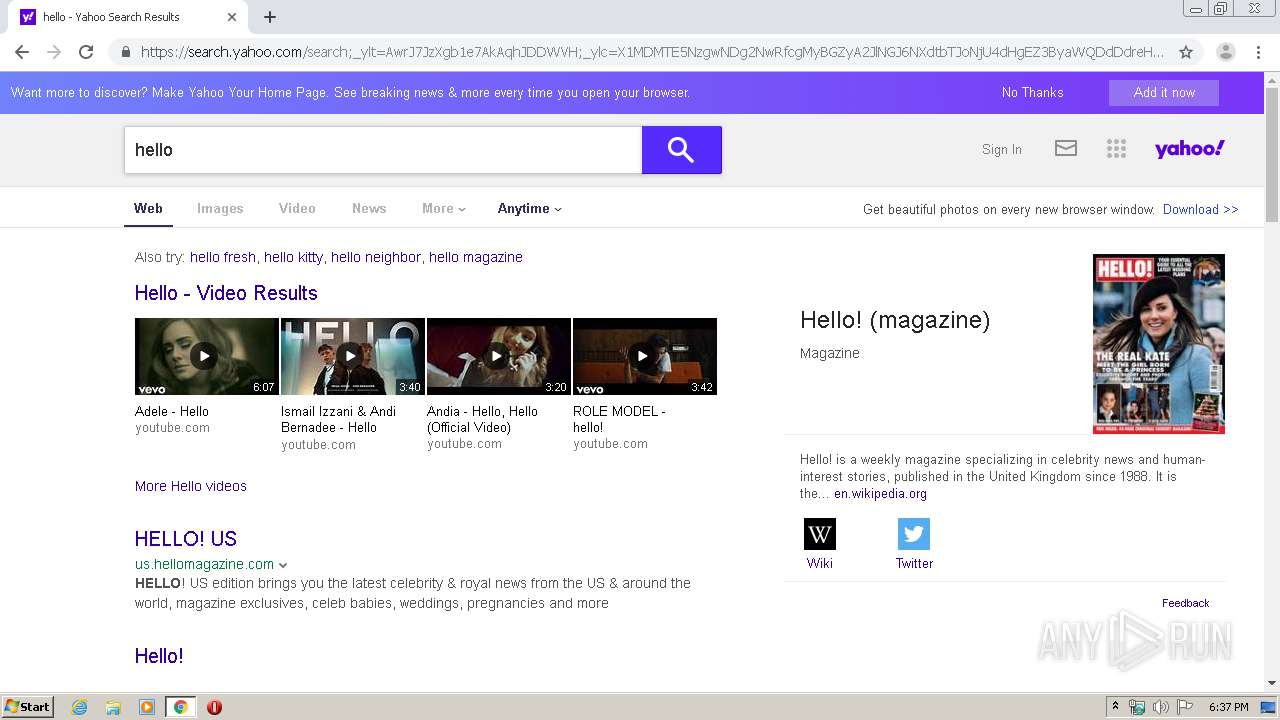Open the Chrome profile avatar icon
The width and height of the screenshot is (1280, 720).
1225,52
